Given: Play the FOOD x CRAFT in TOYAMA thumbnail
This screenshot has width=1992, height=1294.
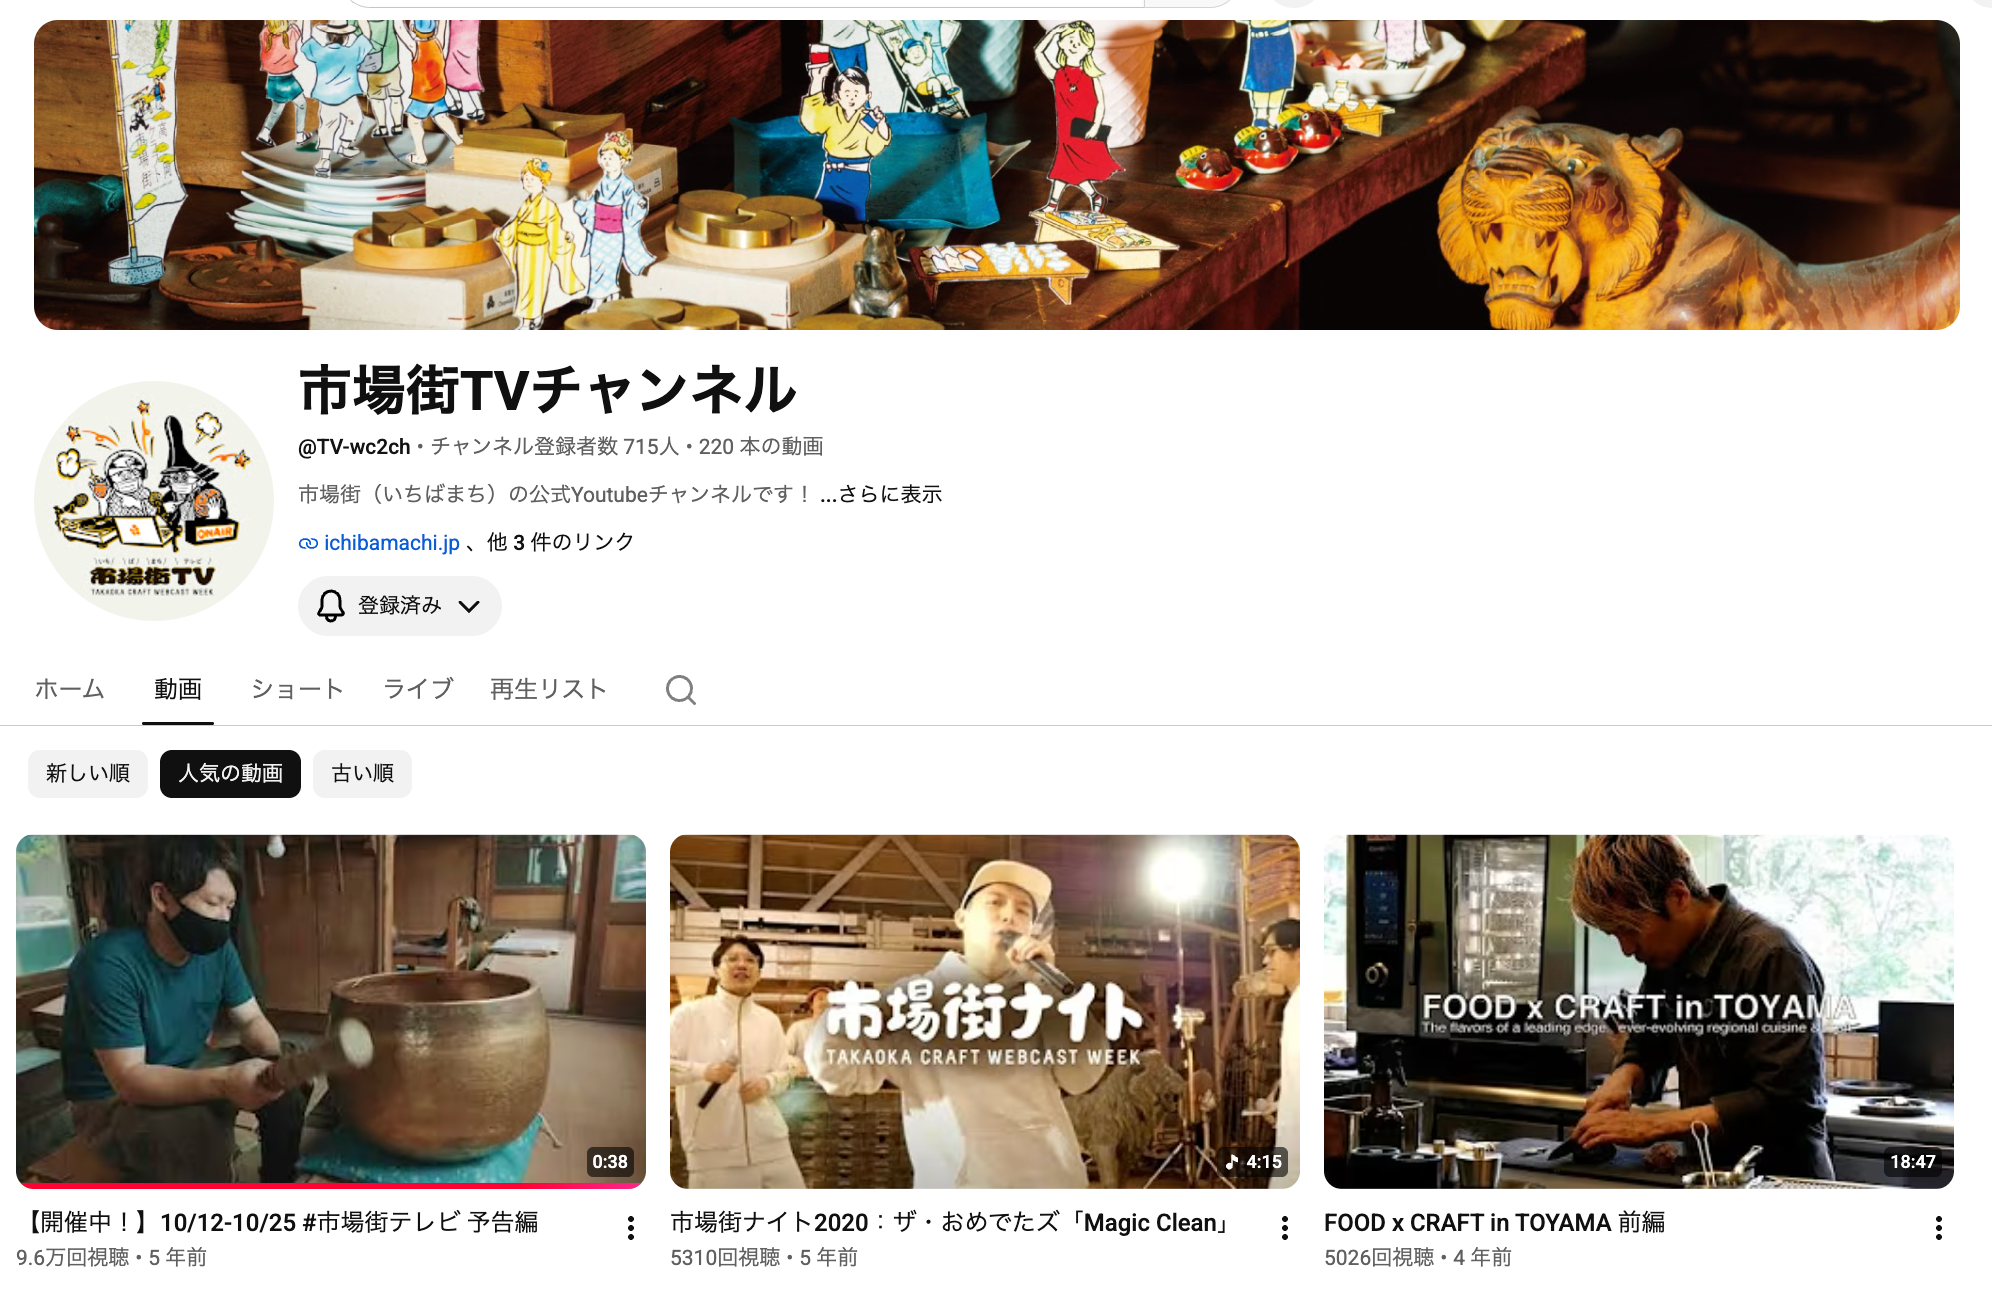Looking at the screenshot, I should 1639,1011.
